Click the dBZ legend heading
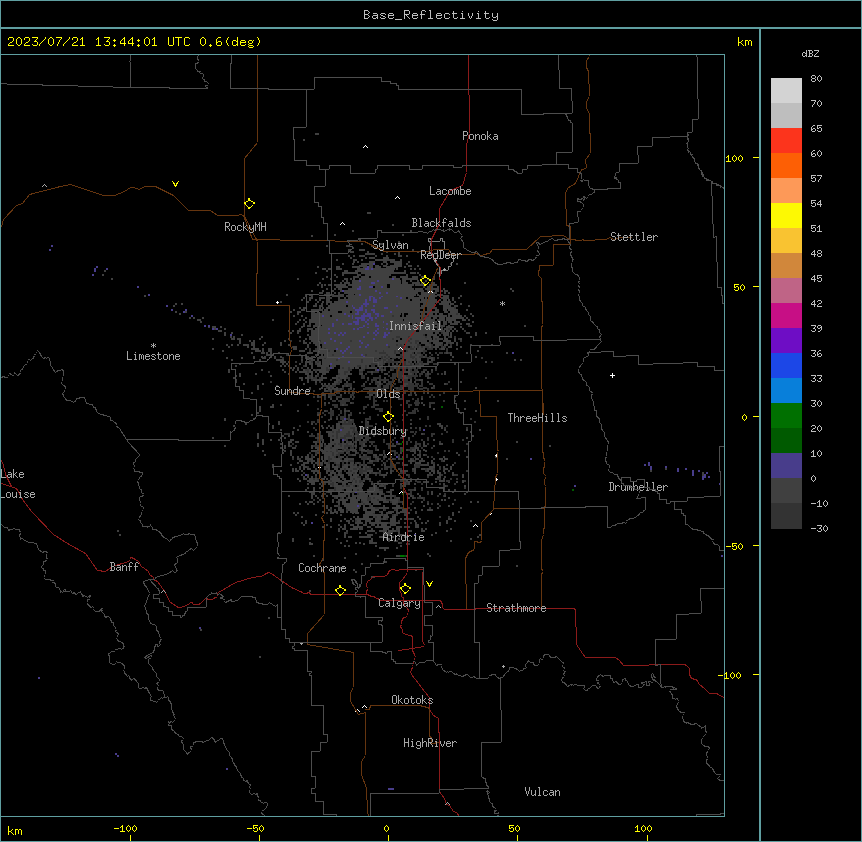This screenshot has height=842, width=862. [810, 54]
